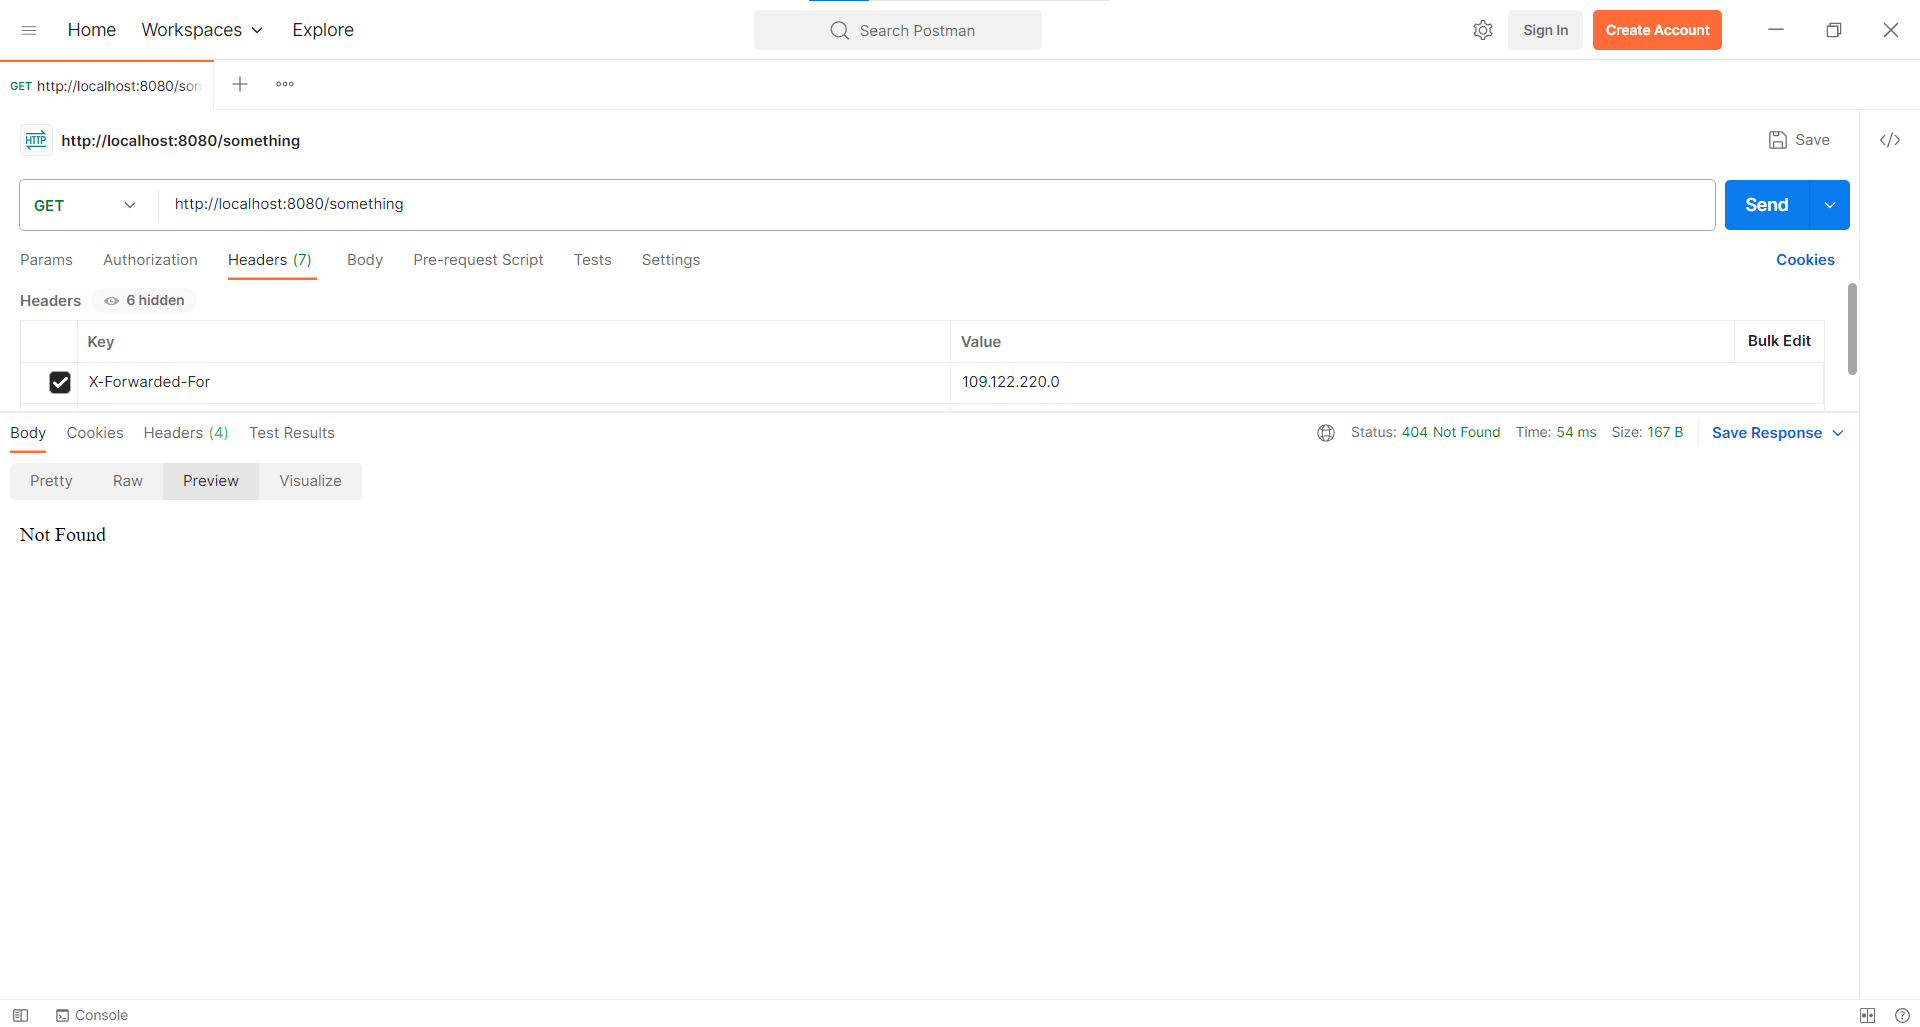Screen dimensions: 1920x1027
Task: Click the request title localhost:8080/something
Action: pyautogui.click(x=180, y=141)
